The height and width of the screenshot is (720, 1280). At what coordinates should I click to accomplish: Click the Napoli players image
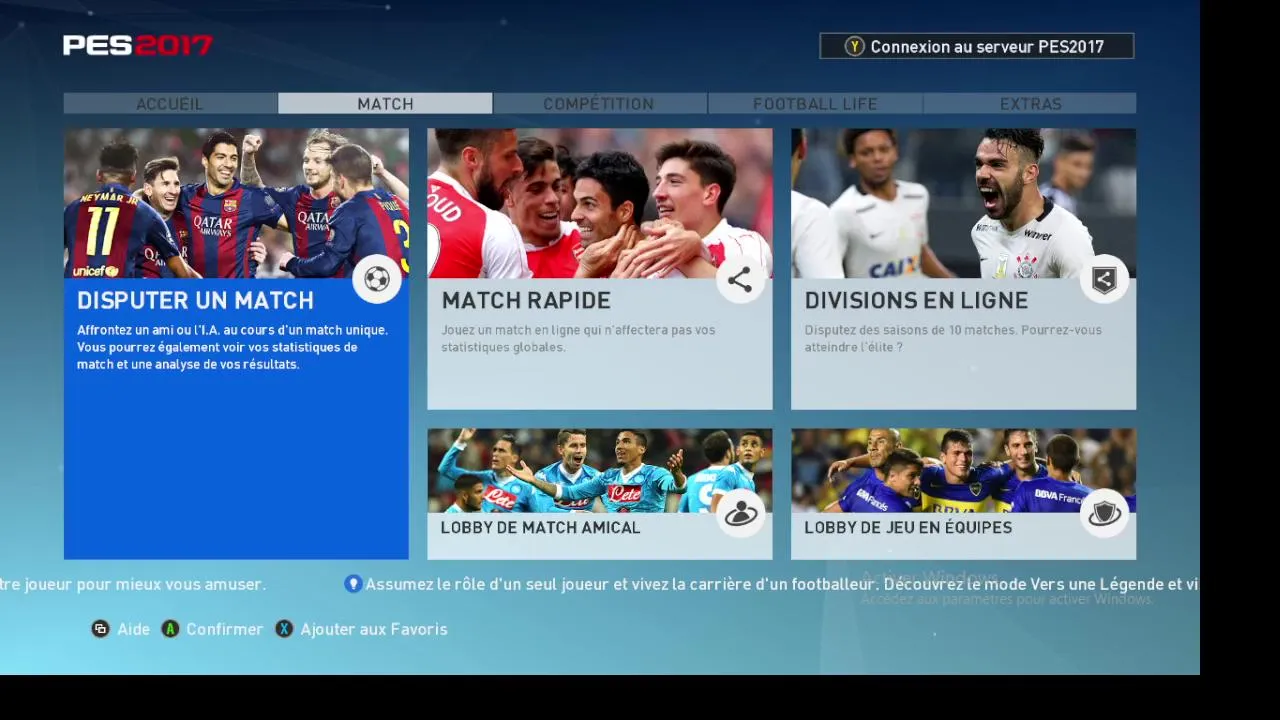(600, 470)
